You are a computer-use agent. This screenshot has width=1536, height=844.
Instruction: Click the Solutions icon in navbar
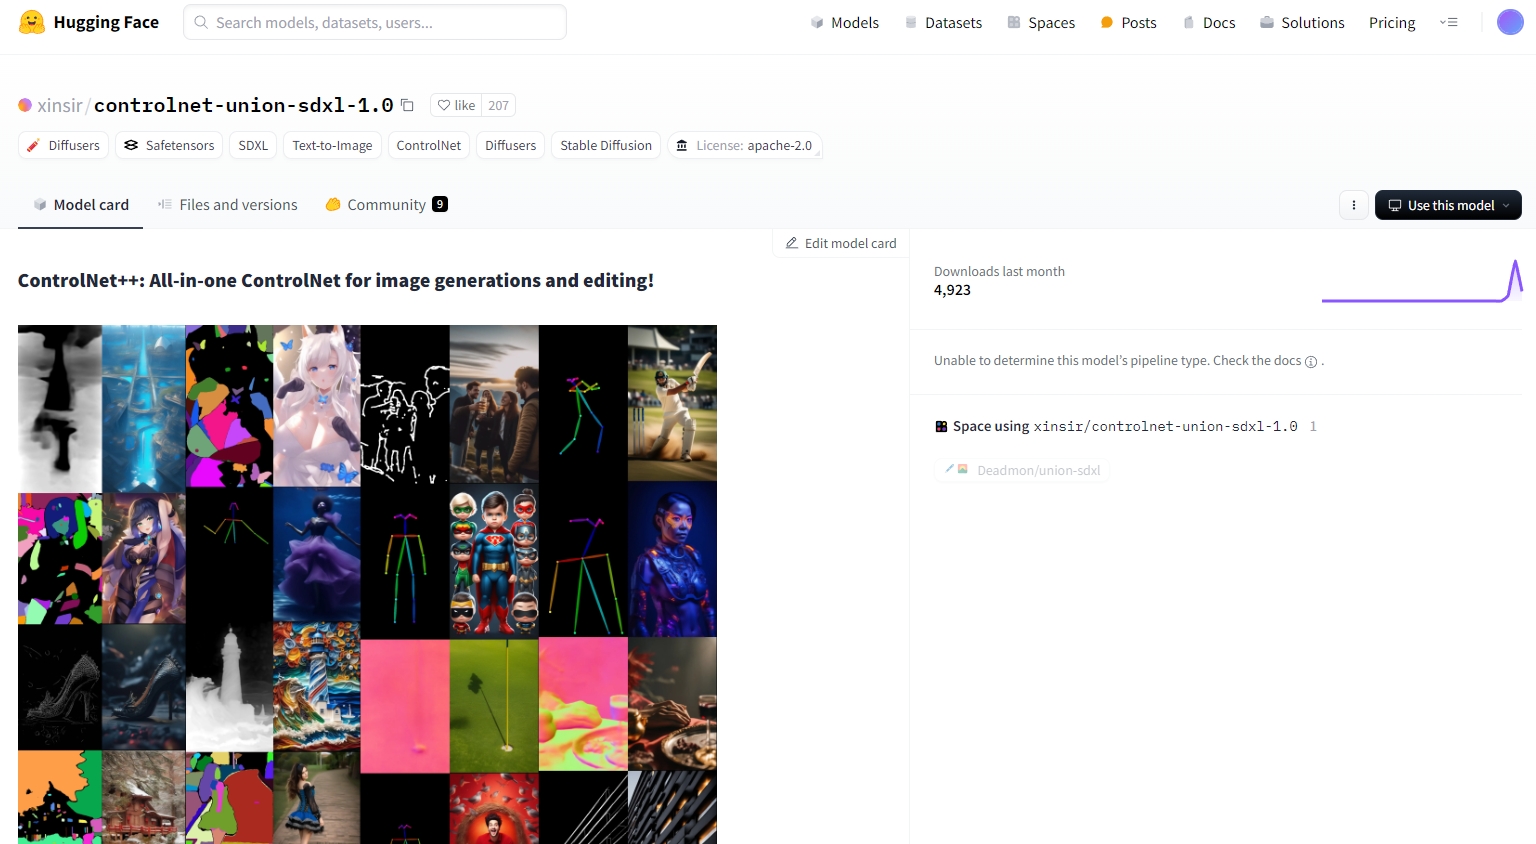tap(1267, 22)
